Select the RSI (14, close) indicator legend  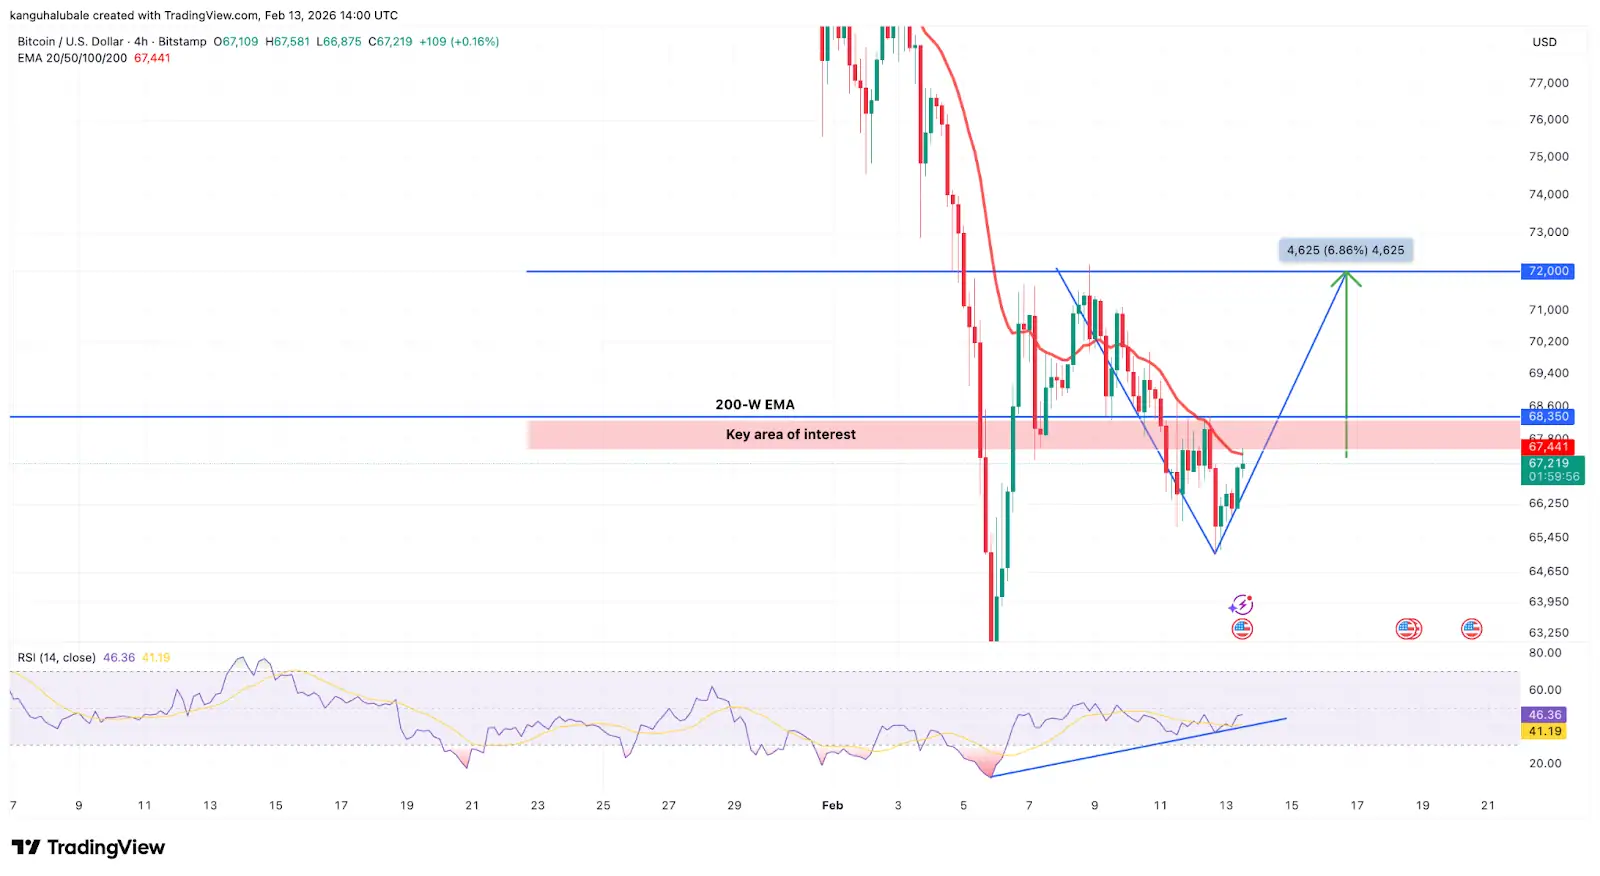(57, 657)
